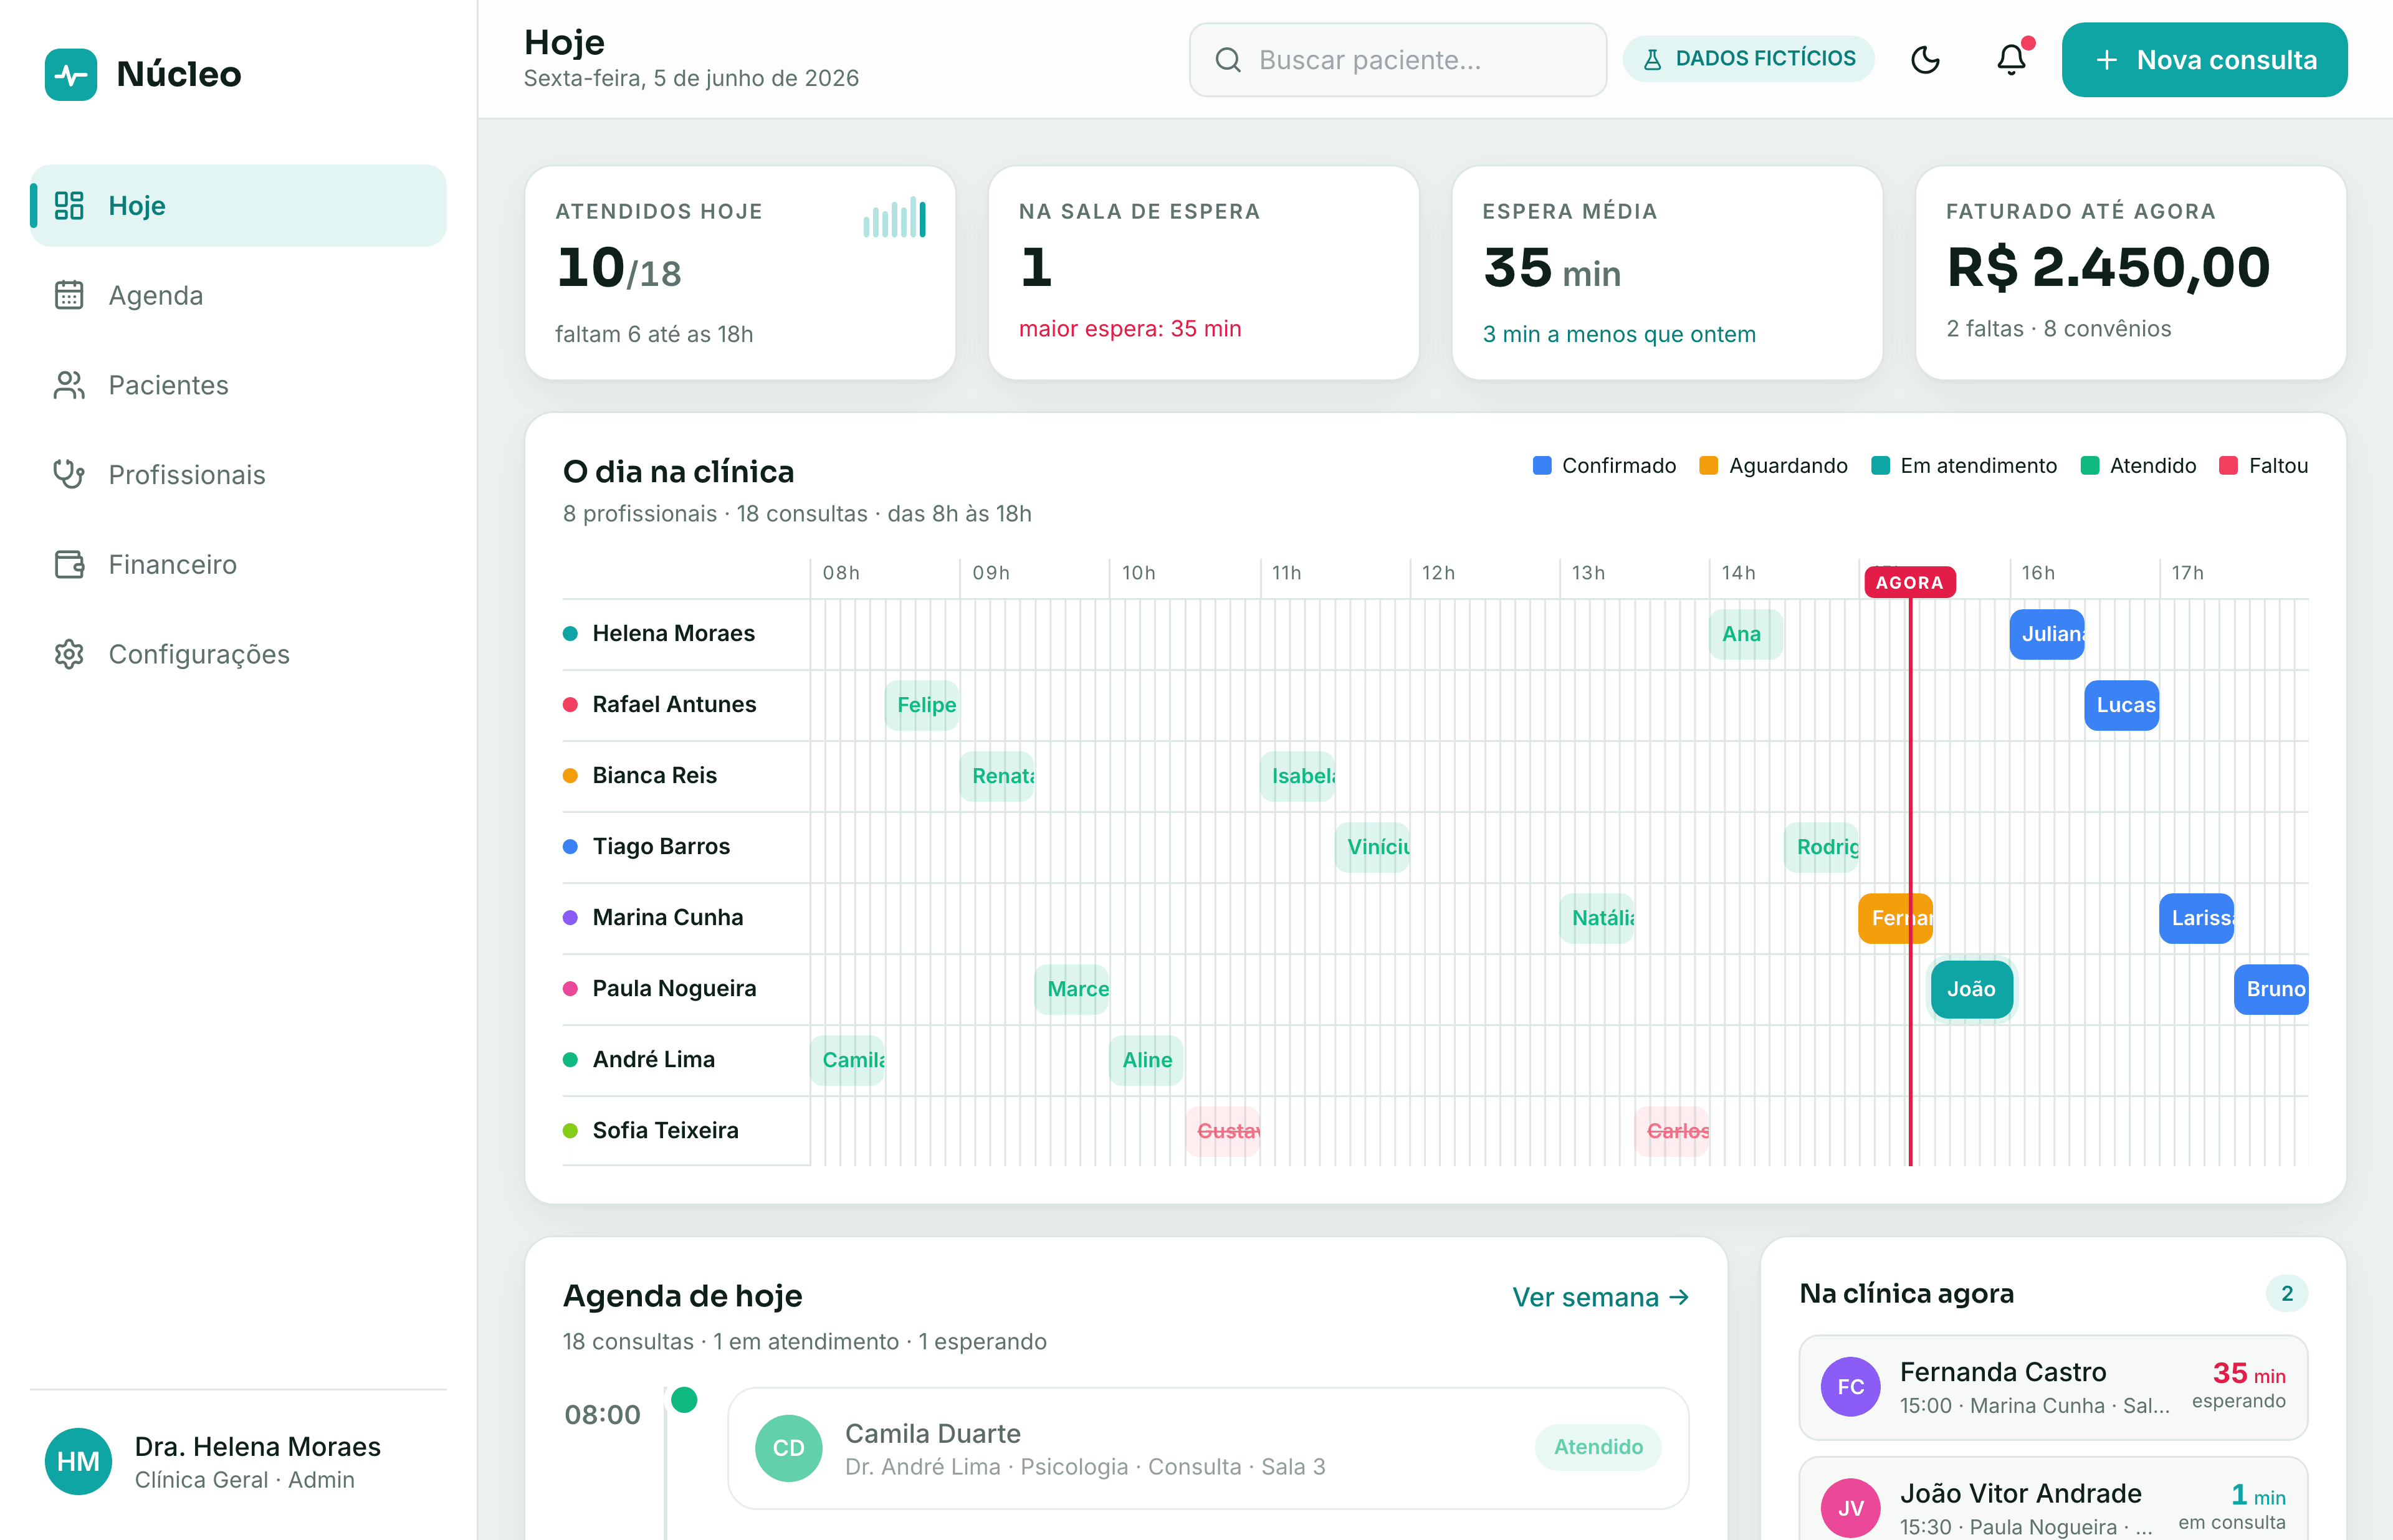Go to the Hoje dashboard menu item

click(x=238, y=206)
